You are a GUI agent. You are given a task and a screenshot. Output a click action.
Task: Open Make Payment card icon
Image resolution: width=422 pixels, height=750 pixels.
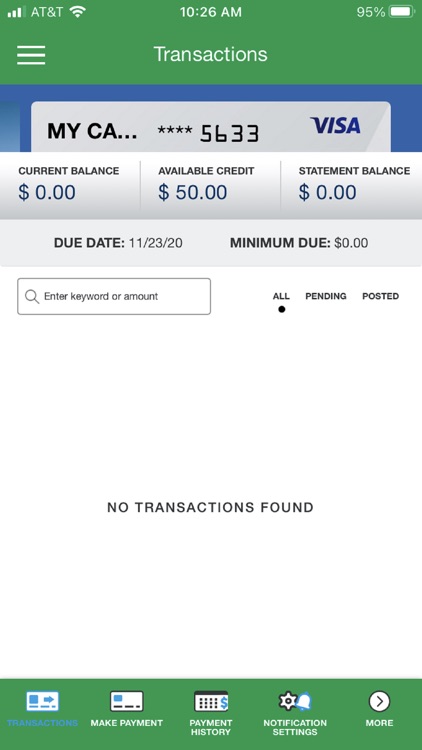tap(127, 702)
